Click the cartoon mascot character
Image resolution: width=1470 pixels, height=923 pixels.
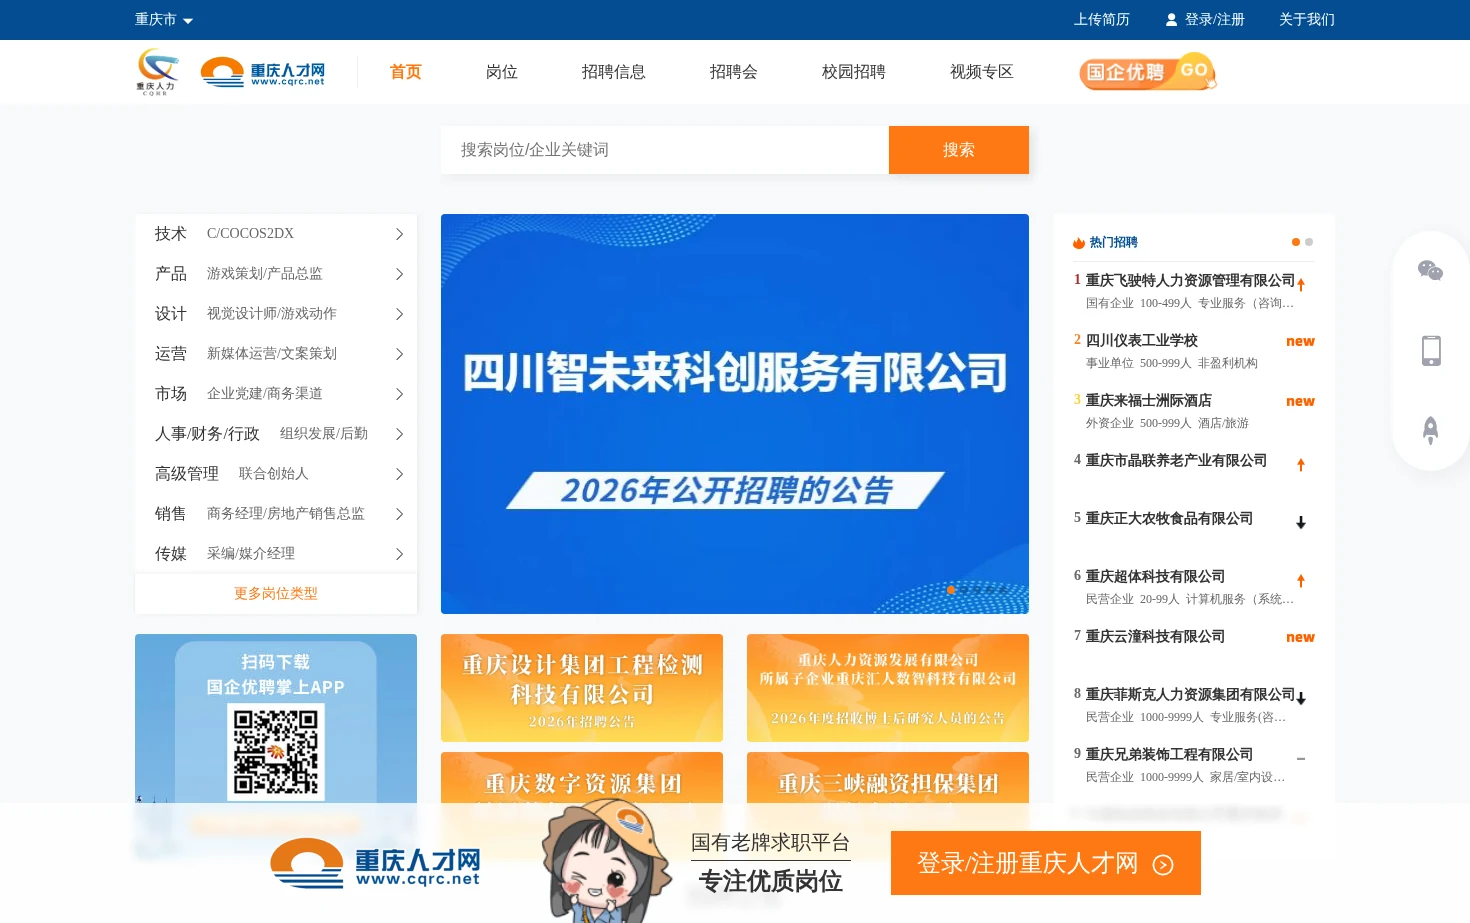(607, 862)
